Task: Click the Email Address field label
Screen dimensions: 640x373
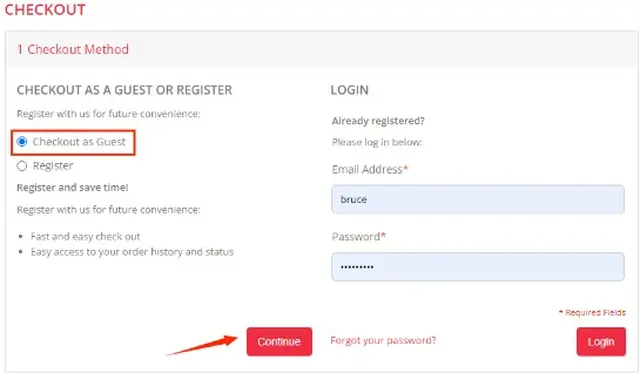Action: [x=370, y=169]
